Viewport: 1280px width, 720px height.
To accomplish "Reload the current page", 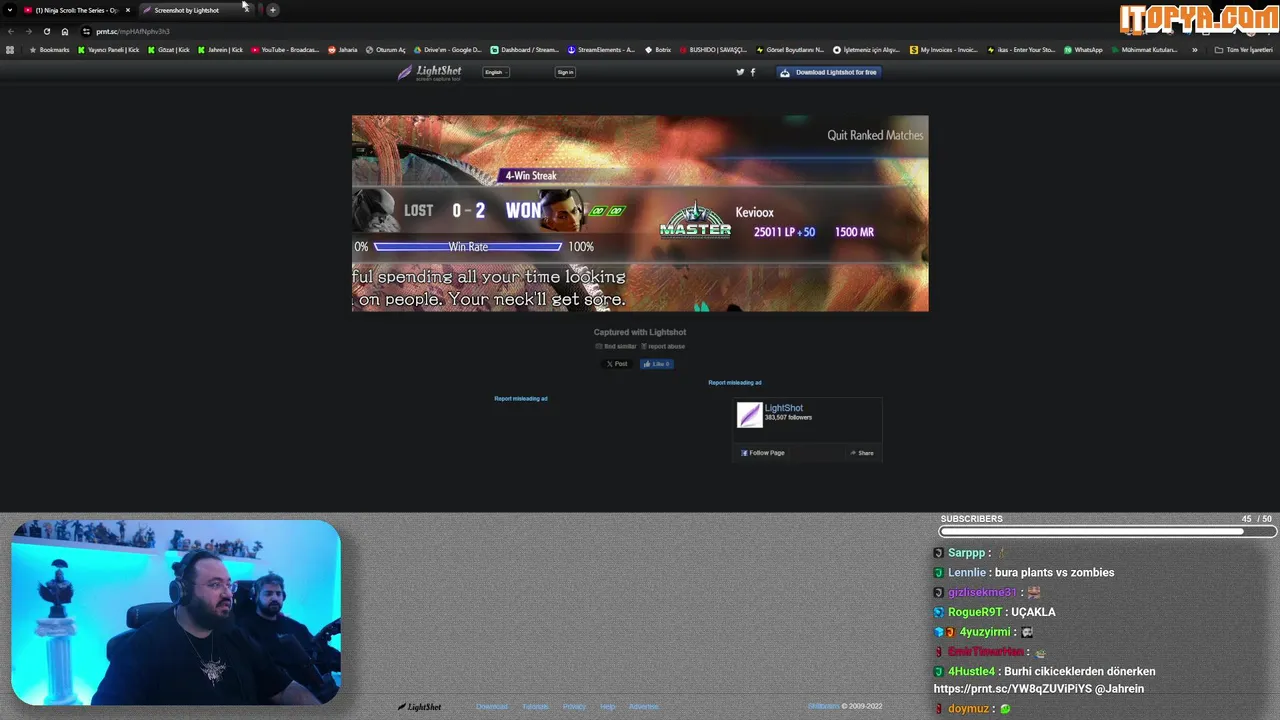I will tap(46, 31).
